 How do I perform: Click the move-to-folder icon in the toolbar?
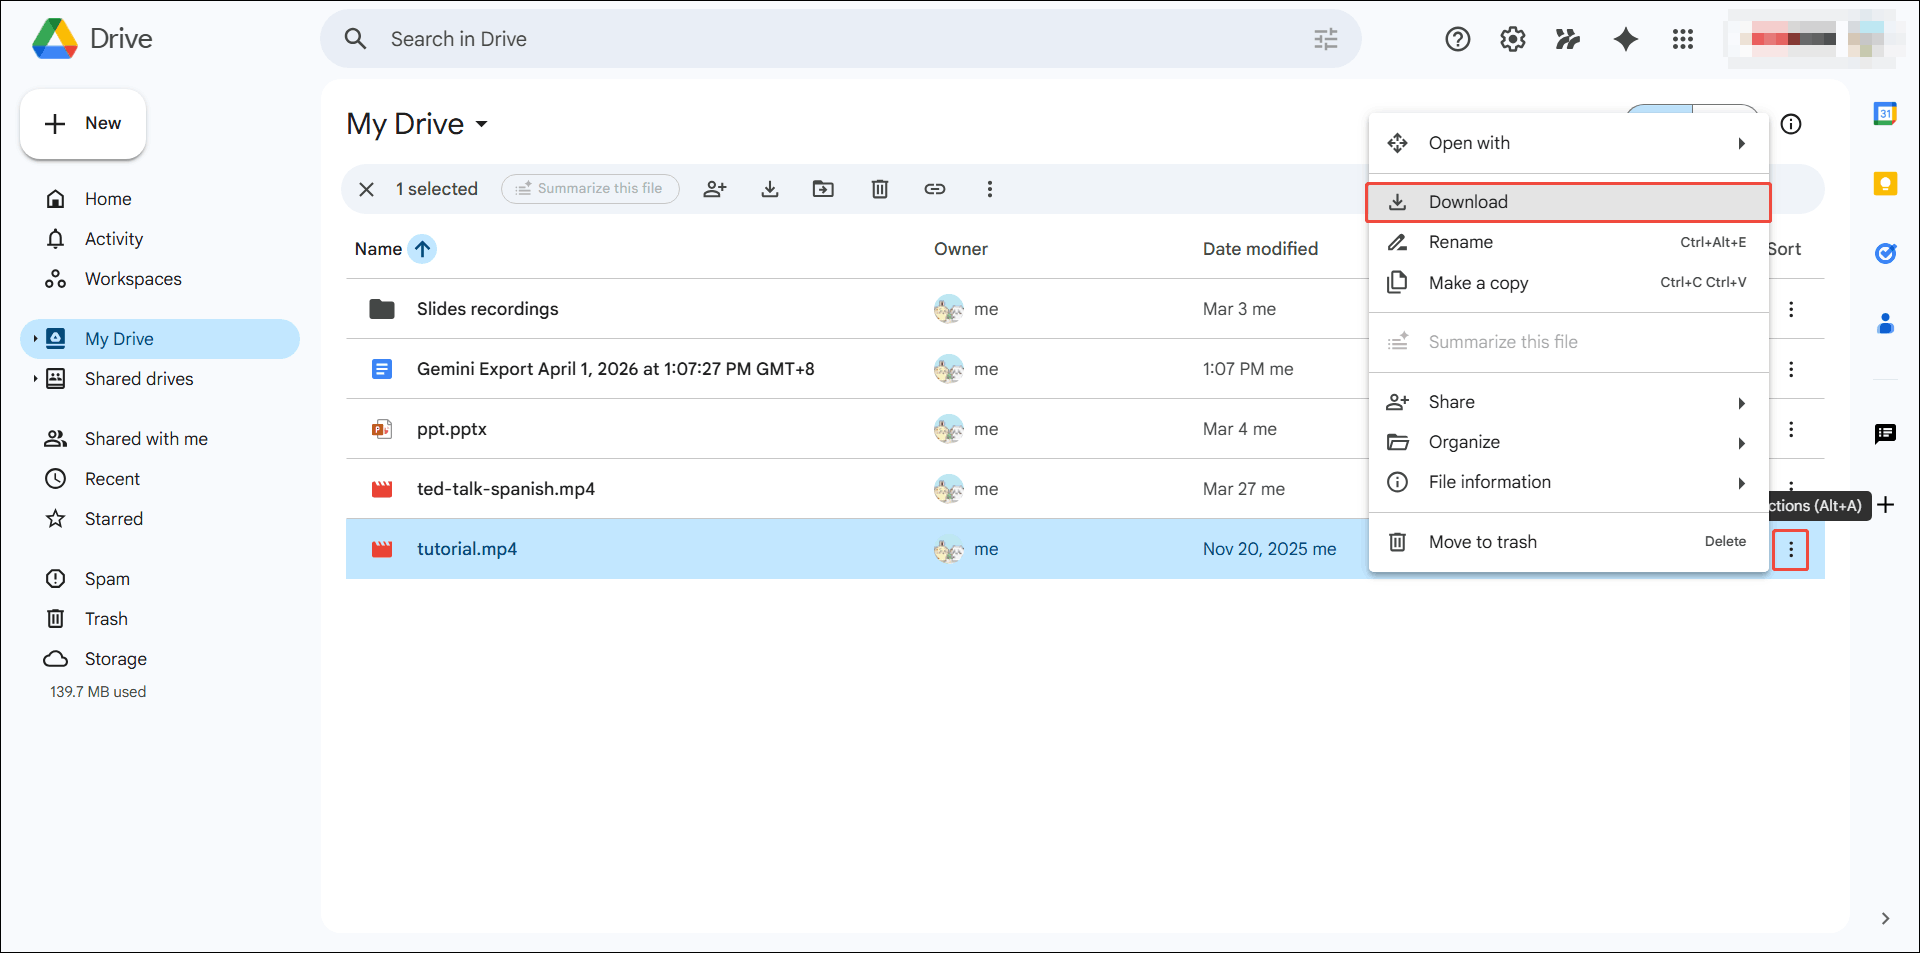tap(823, 188)
